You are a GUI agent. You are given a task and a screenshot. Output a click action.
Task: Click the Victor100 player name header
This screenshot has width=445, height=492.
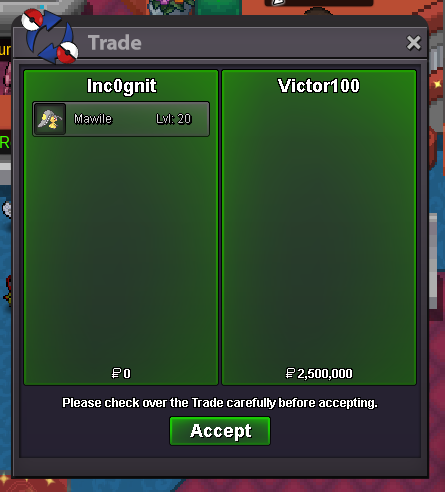(319, 86)
